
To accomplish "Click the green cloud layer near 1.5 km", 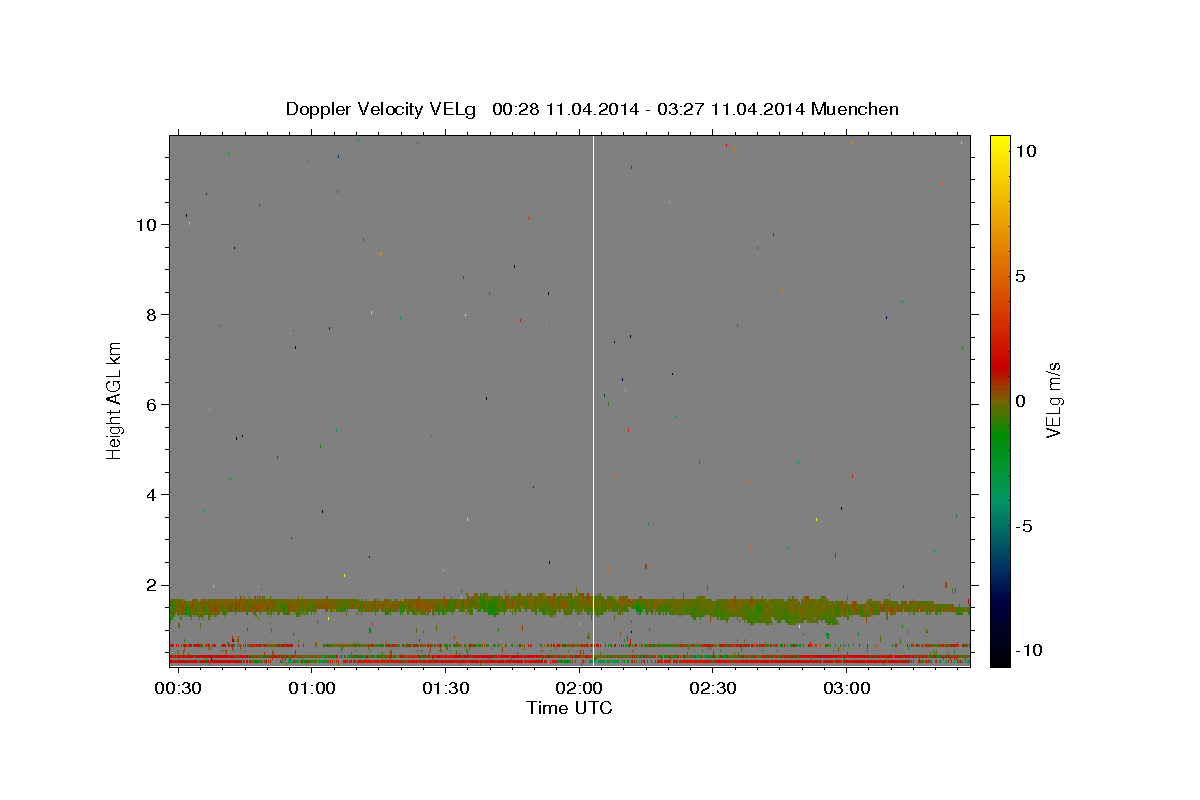I will point(570,604).
